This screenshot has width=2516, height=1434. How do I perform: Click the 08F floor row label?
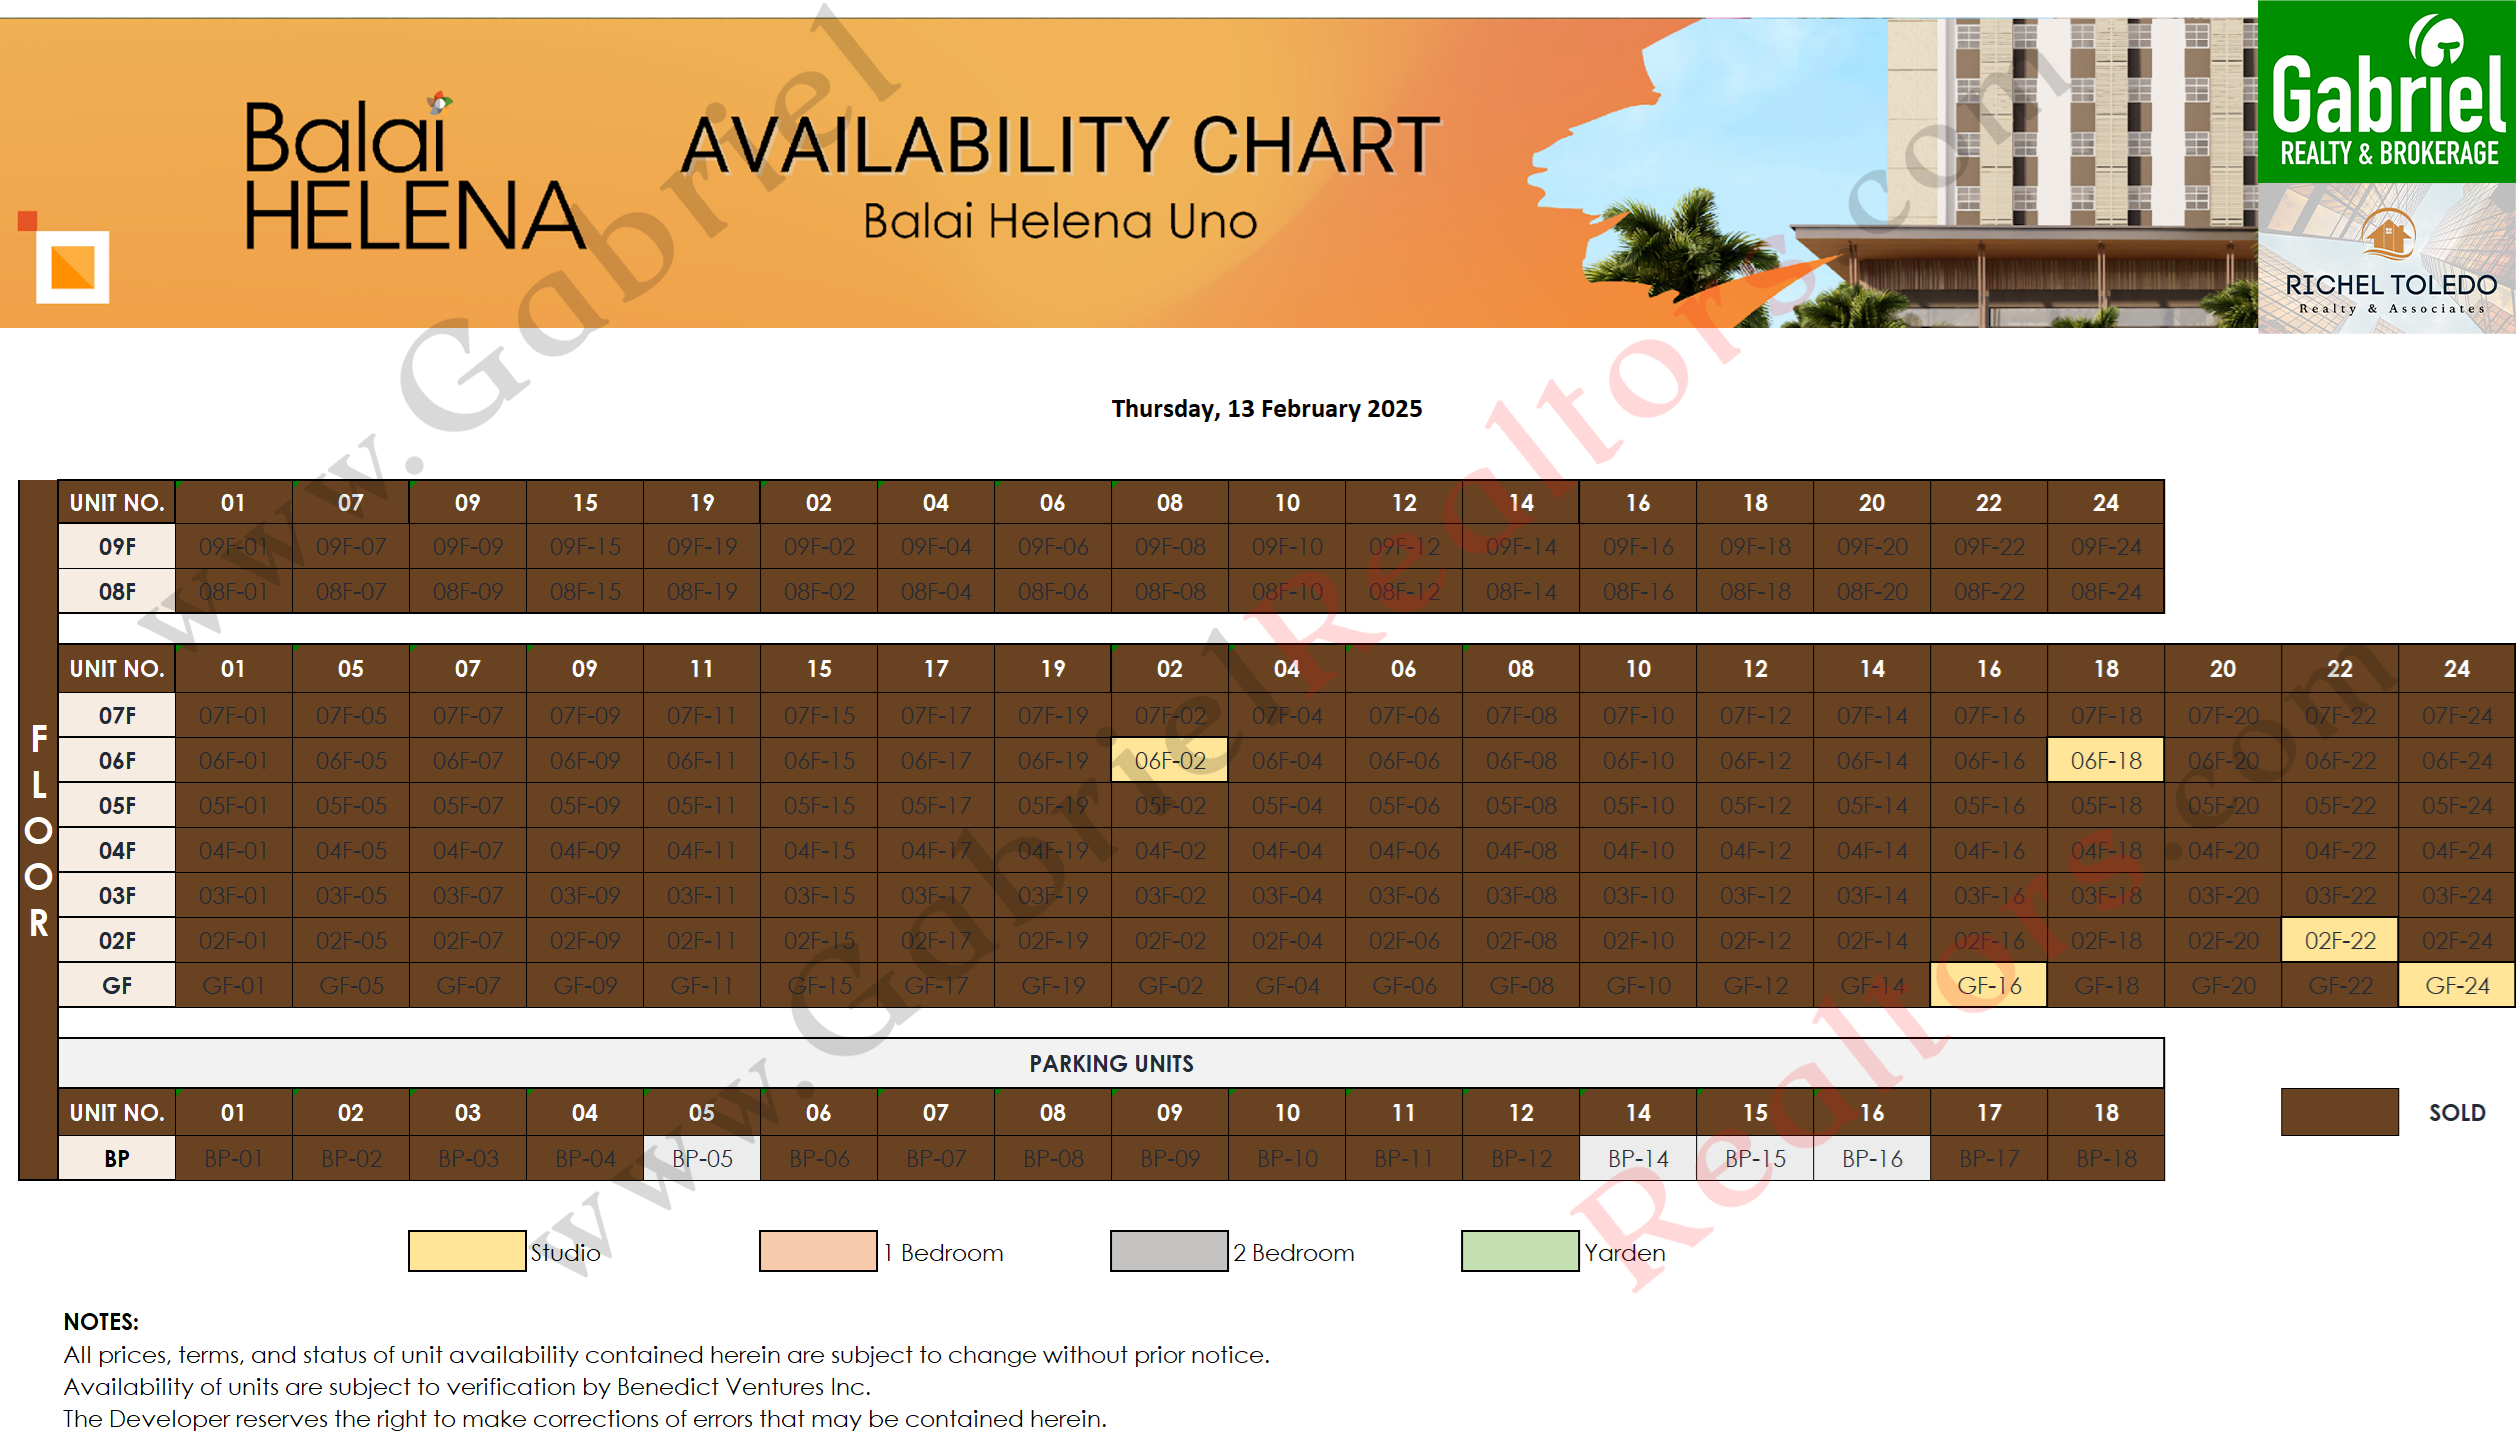(x=117, y=592)
